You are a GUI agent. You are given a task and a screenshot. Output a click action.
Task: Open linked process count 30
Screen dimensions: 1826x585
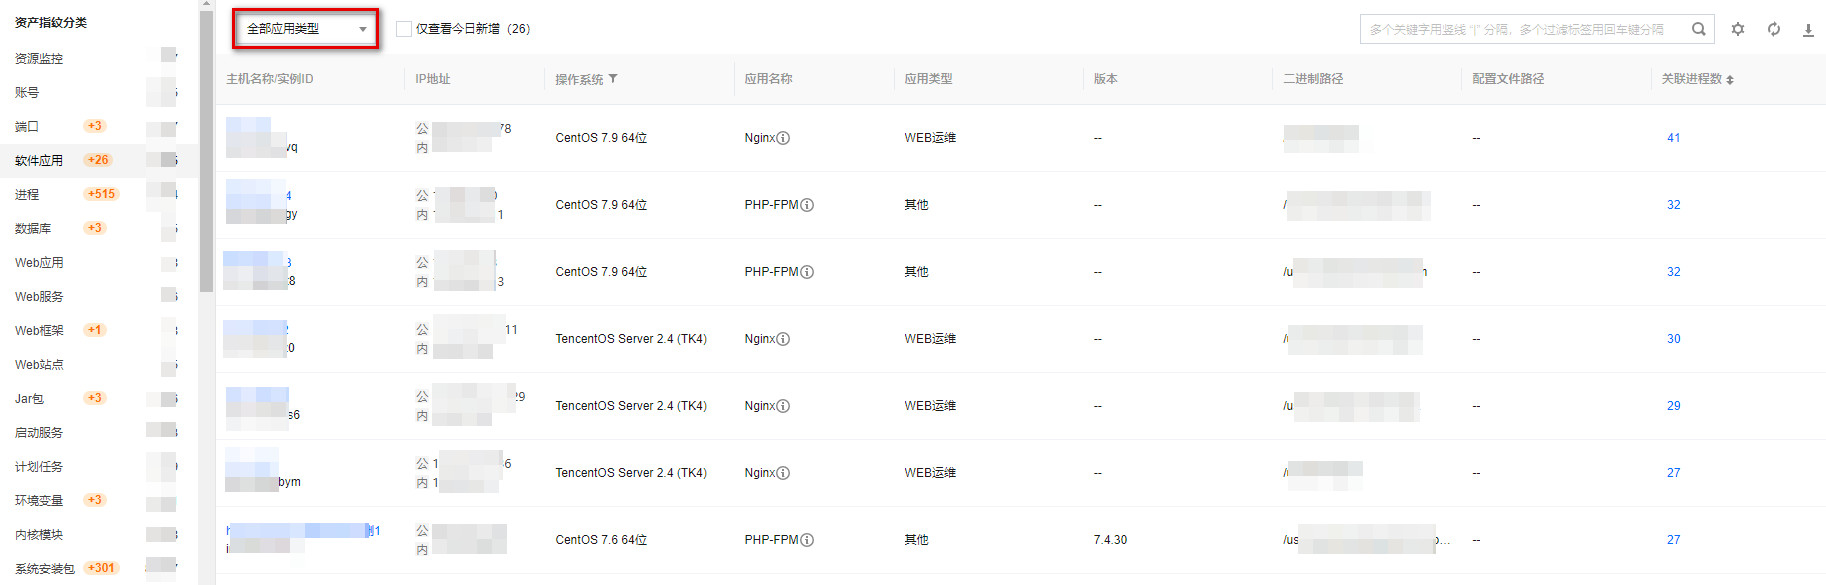tap(1673, 339)
